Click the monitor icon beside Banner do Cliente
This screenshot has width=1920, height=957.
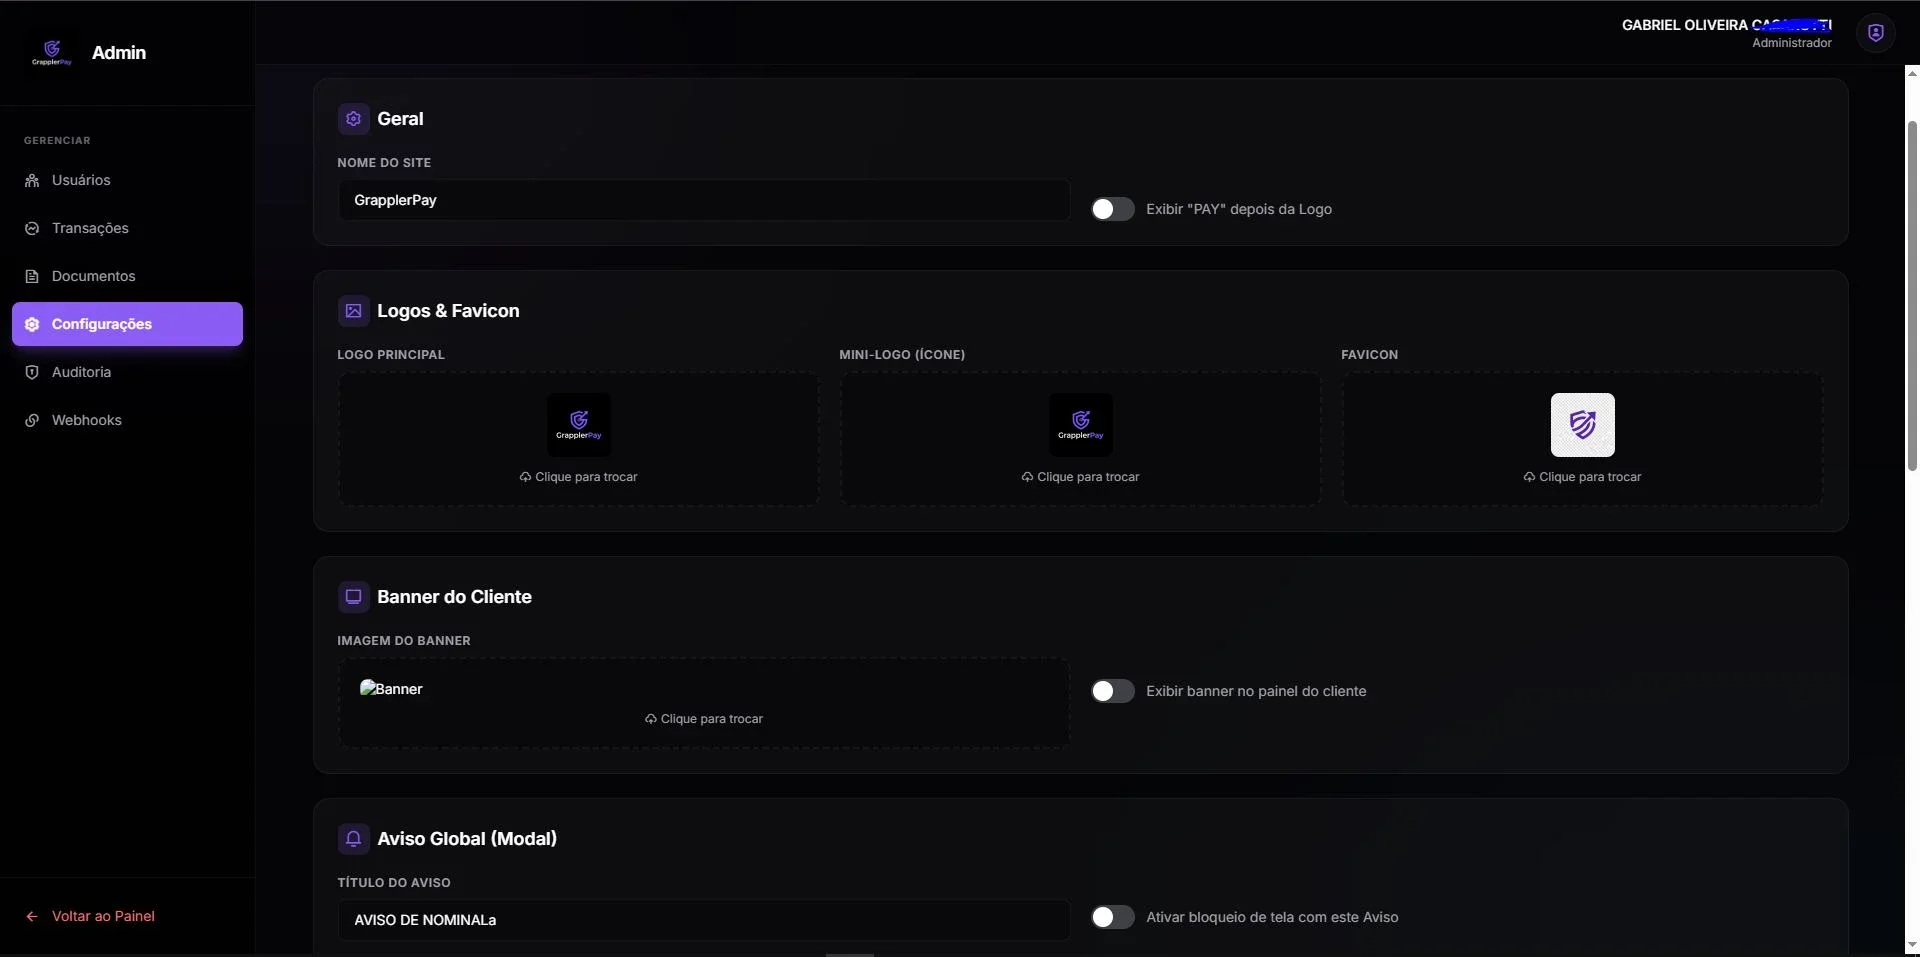[x=353, y=597]
